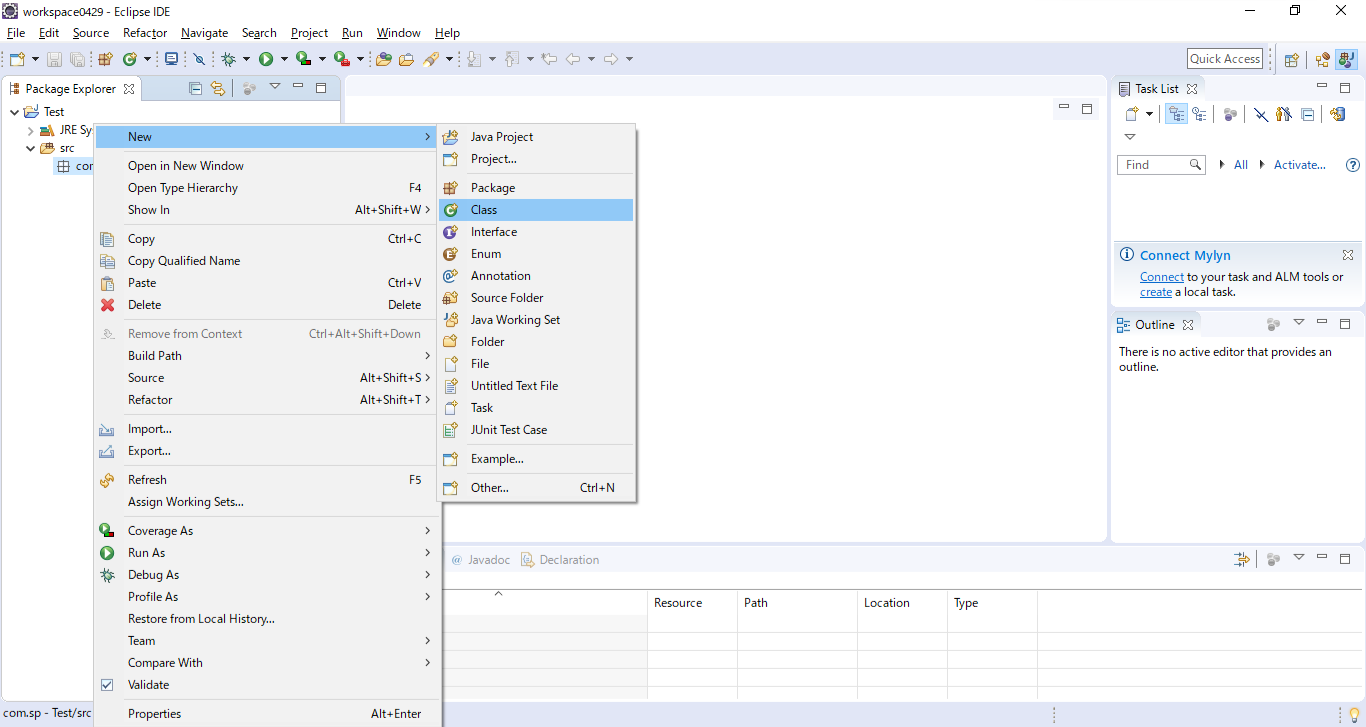Click the Location column header
Image resolution: width=1366 pixels, height=727 pixels.
(903, 603)
